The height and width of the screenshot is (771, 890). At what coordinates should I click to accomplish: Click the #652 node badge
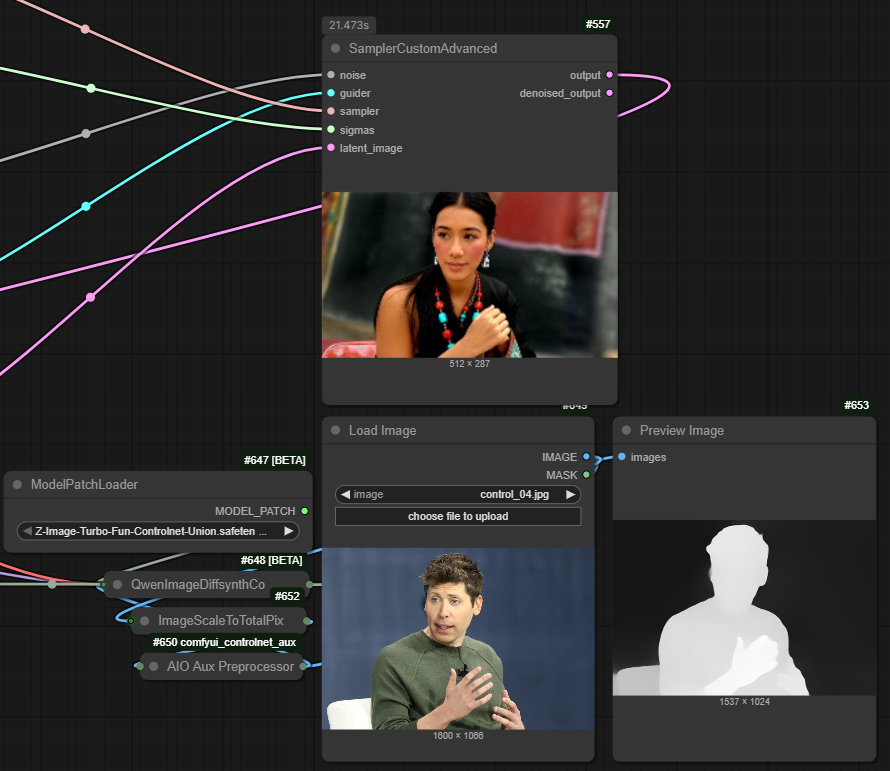(287, 596)
